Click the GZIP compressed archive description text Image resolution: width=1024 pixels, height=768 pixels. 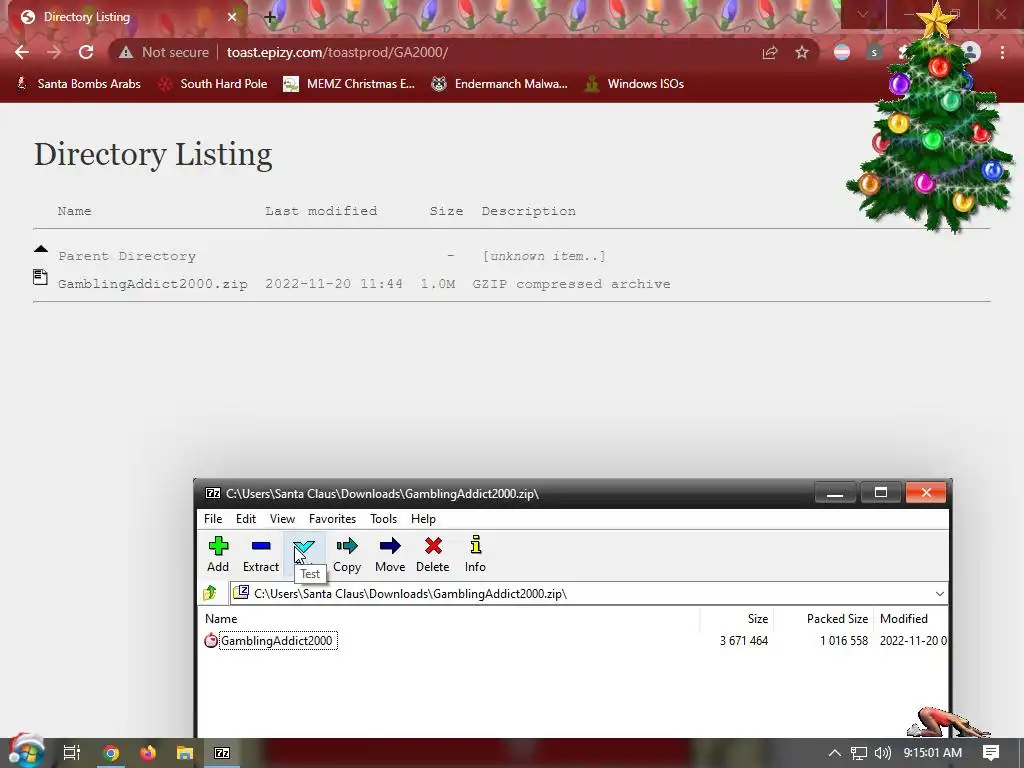(x=571, y=284)
